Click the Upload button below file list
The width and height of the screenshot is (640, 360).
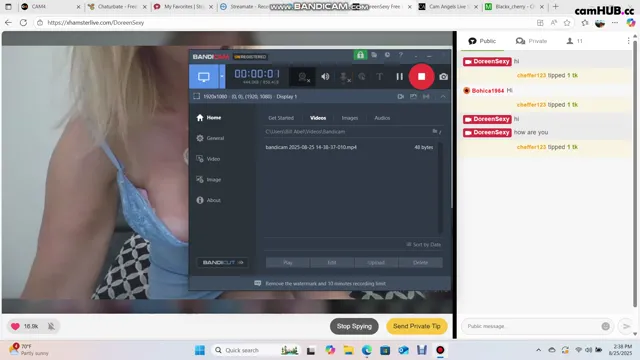[376, 262]
